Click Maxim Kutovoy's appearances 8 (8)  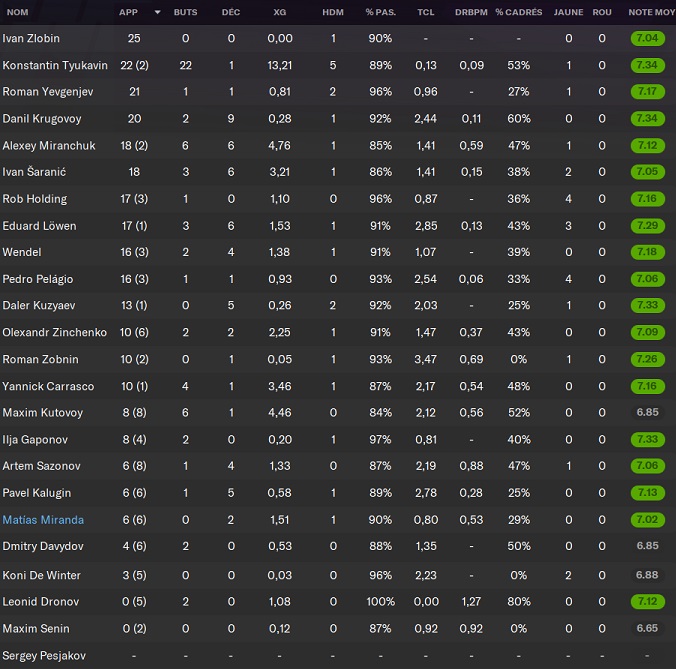pos(134,413)
